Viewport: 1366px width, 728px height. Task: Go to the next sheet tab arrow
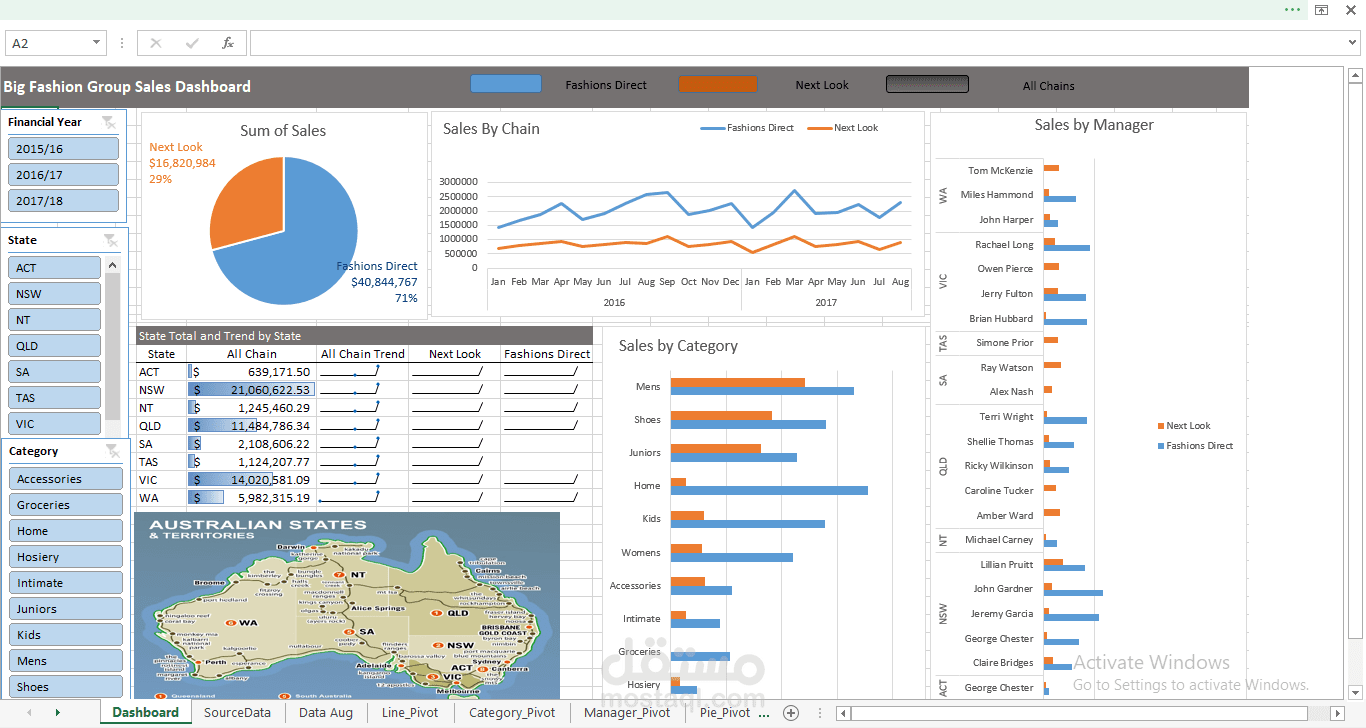[57, 713]
